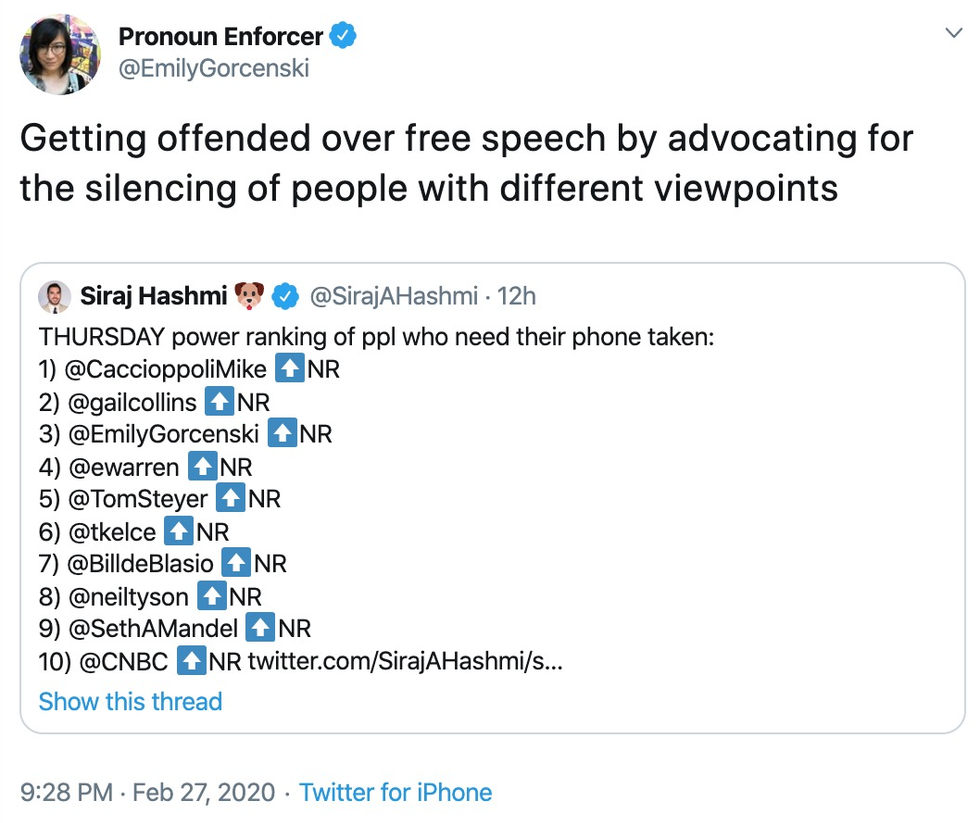Click Siraj Hashmi's verified badge
980x823 pixels.
click(286, 297)
